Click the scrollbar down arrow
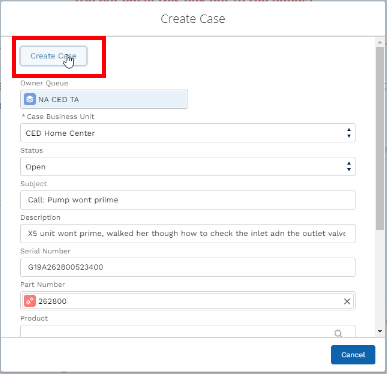The width and height of the screenshot is (387, 374). [x=380, y=331]
